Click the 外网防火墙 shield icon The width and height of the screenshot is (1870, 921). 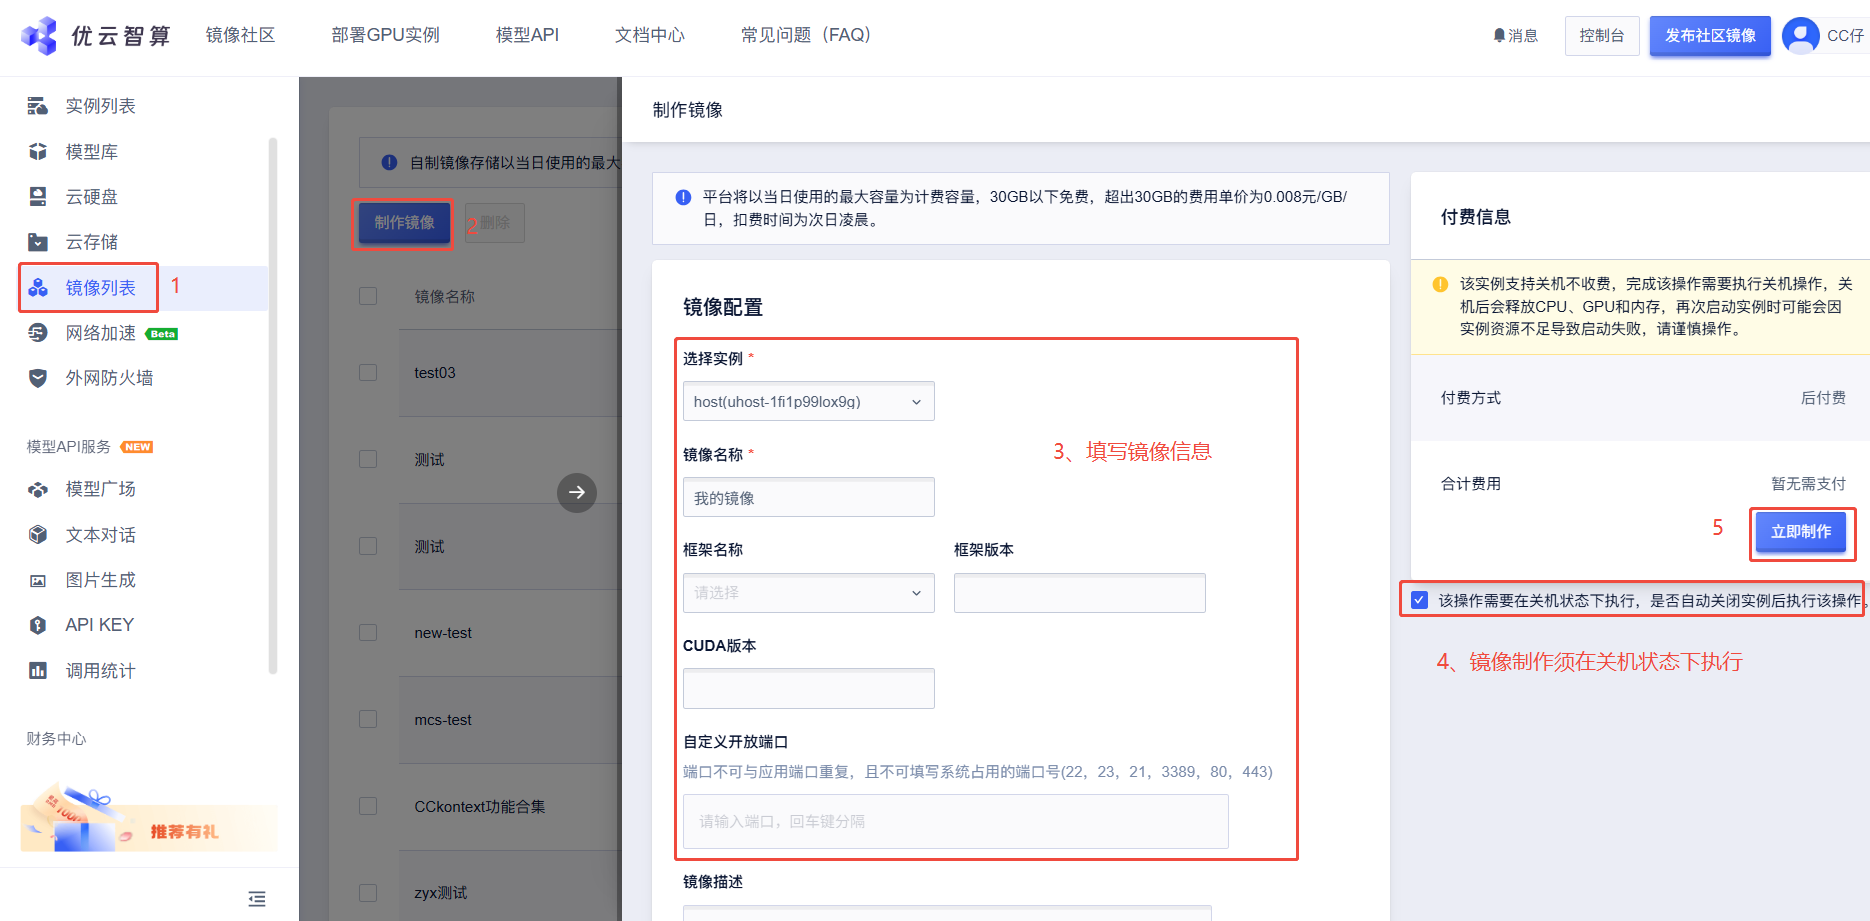tap(38, 378)
